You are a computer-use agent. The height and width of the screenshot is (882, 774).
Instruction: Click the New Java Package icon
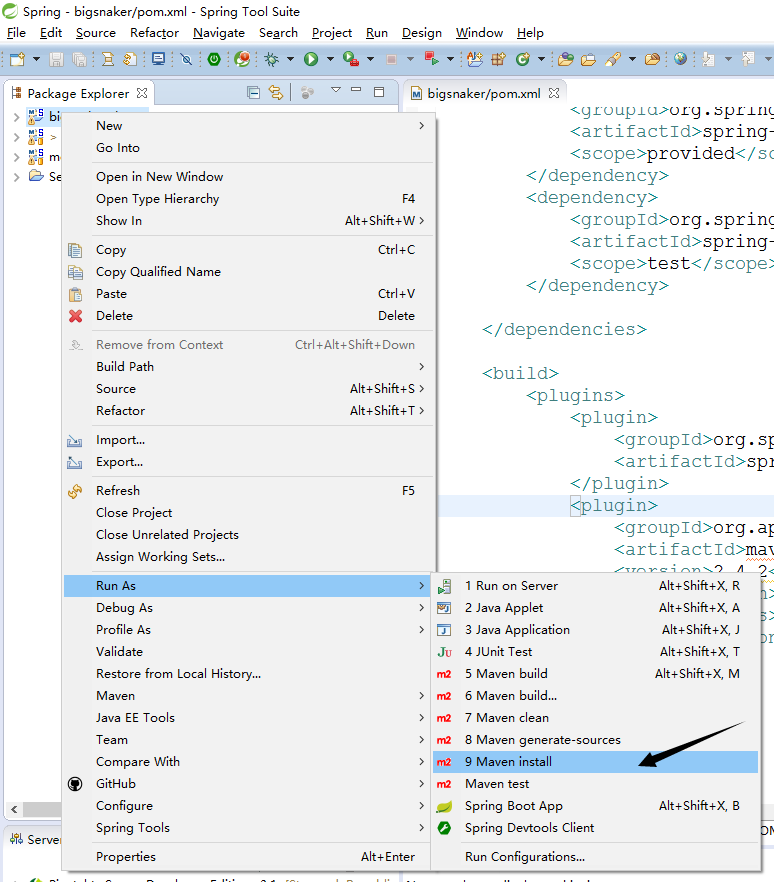(498, 58)
